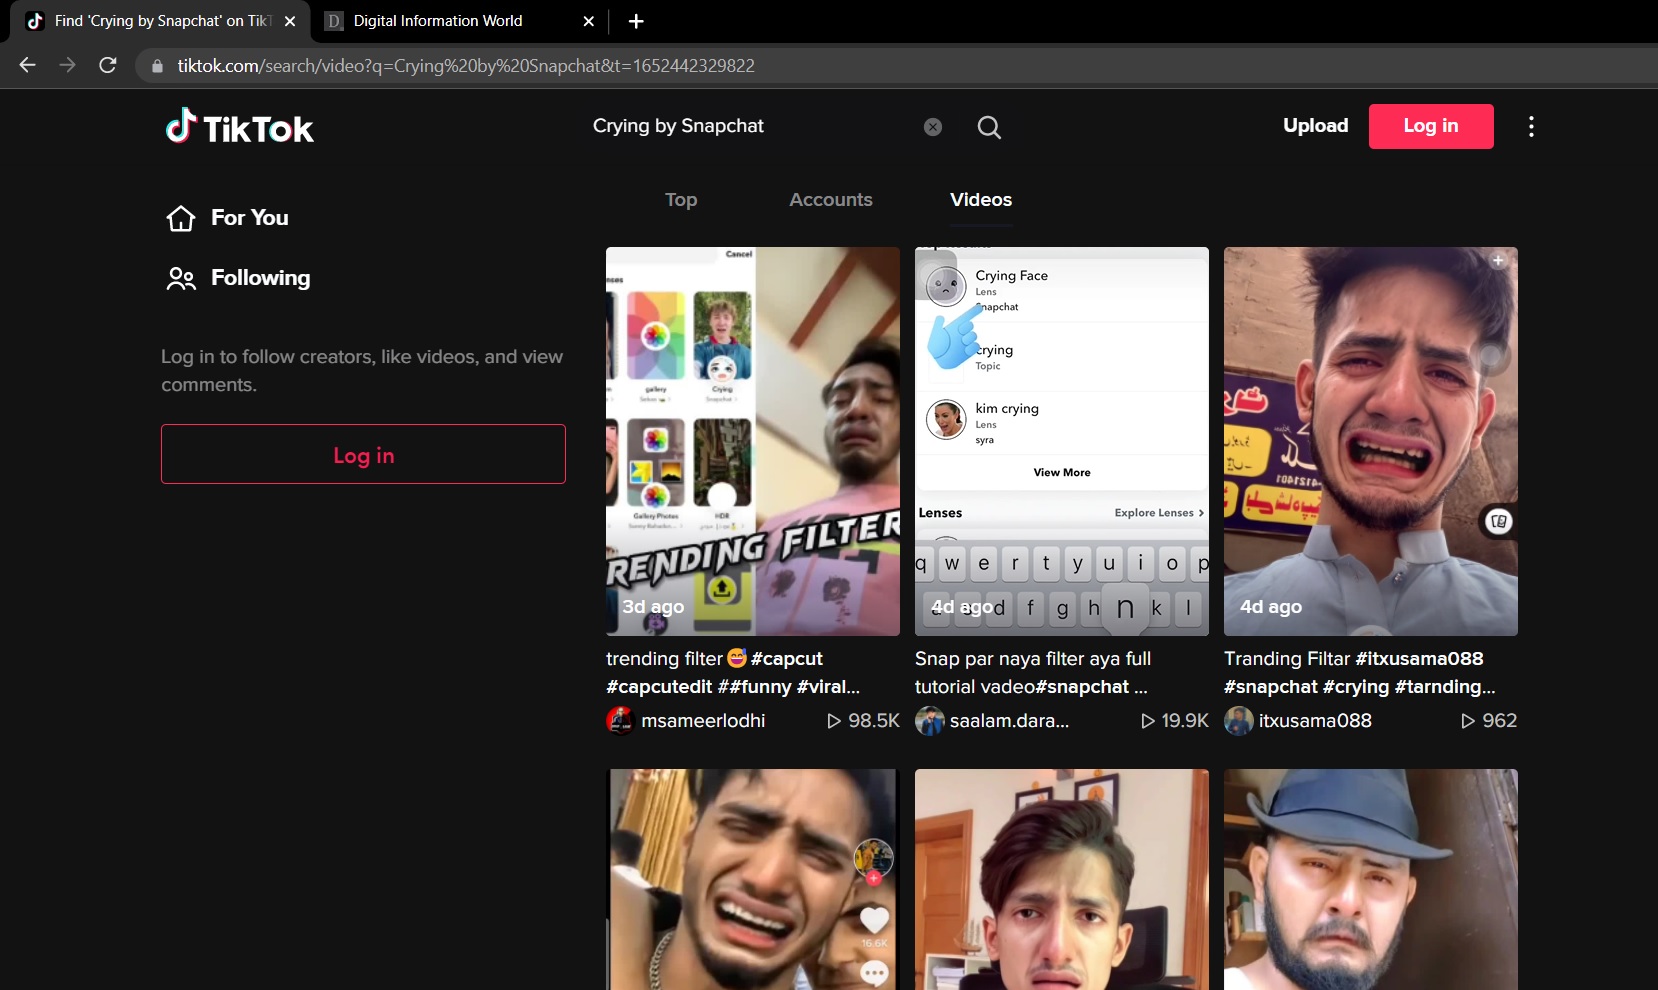
Task: Open the Snap par naya filter tutorial thumbnail
Action: [1062, 441]
